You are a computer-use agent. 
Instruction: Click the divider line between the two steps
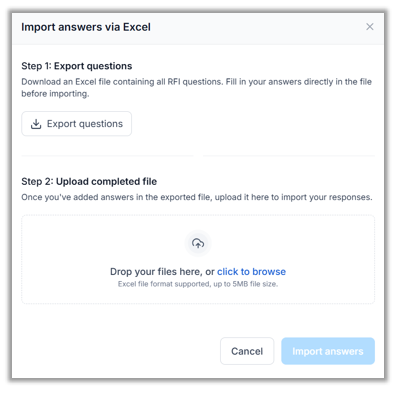point(198,156)
